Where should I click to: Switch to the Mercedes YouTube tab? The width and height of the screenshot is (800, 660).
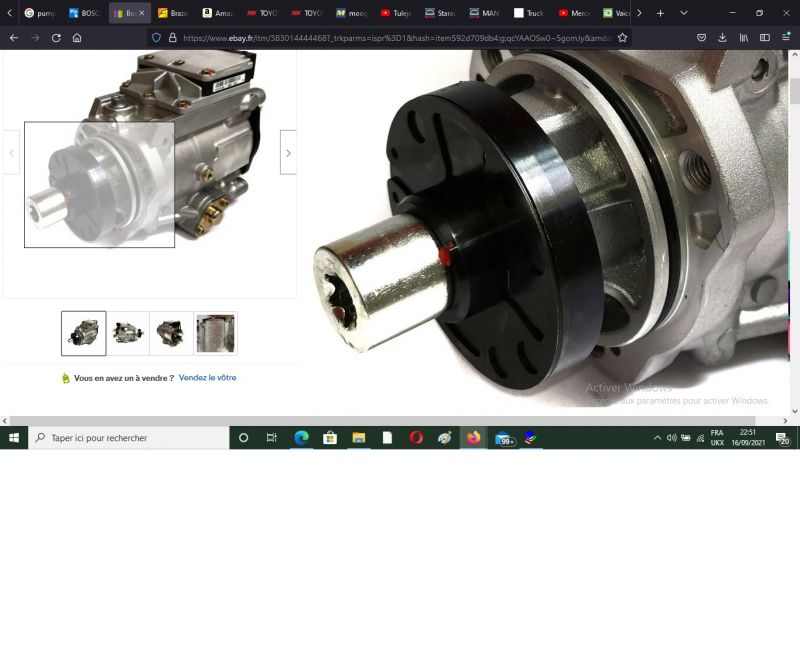[573, 13]
